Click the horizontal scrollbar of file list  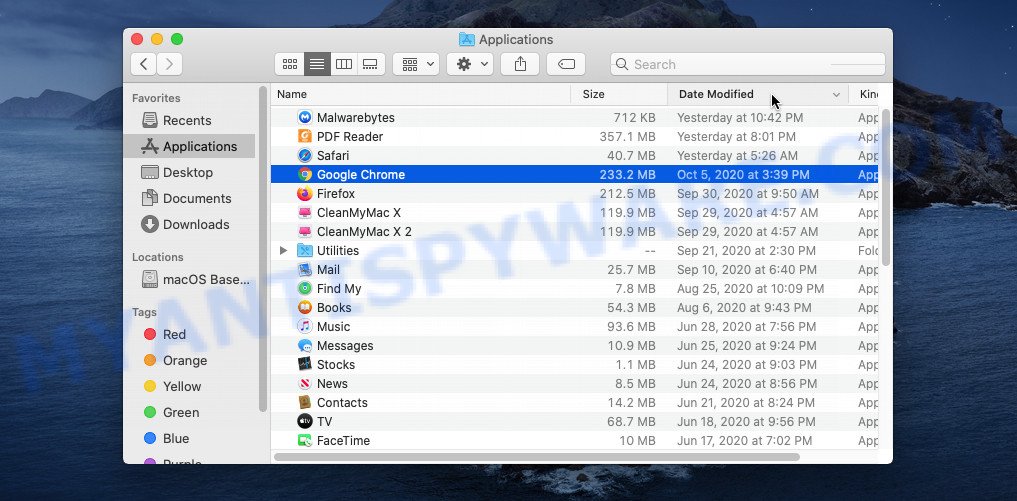coord(537,457)
